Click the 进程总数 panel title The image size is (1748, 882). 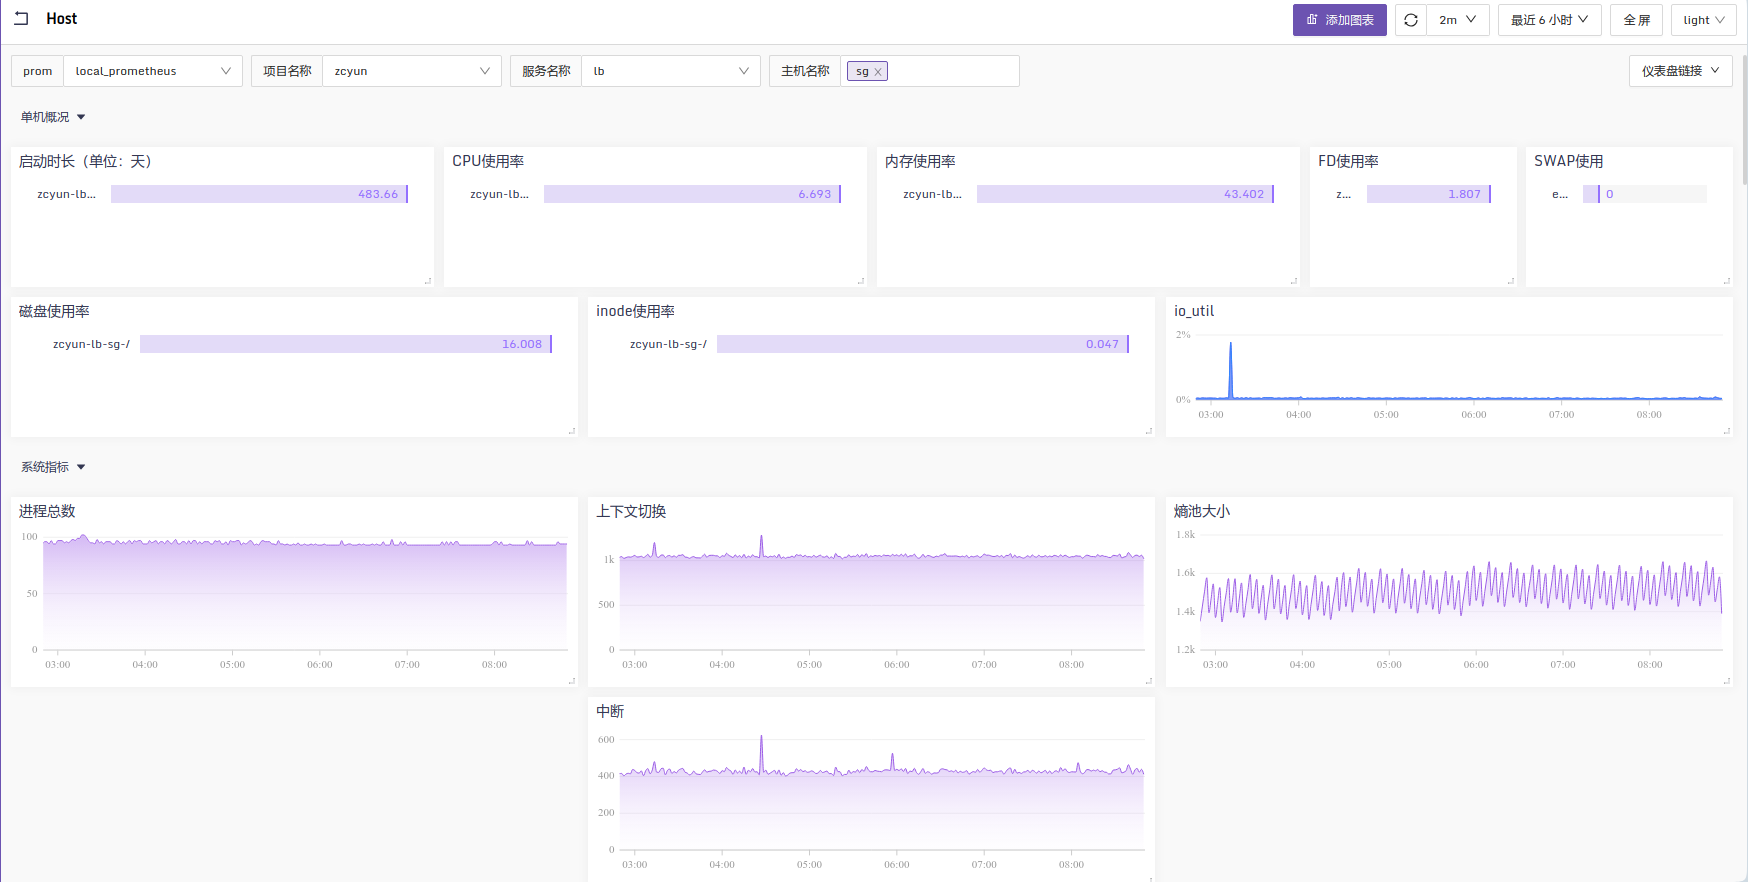tap(47, 511)
